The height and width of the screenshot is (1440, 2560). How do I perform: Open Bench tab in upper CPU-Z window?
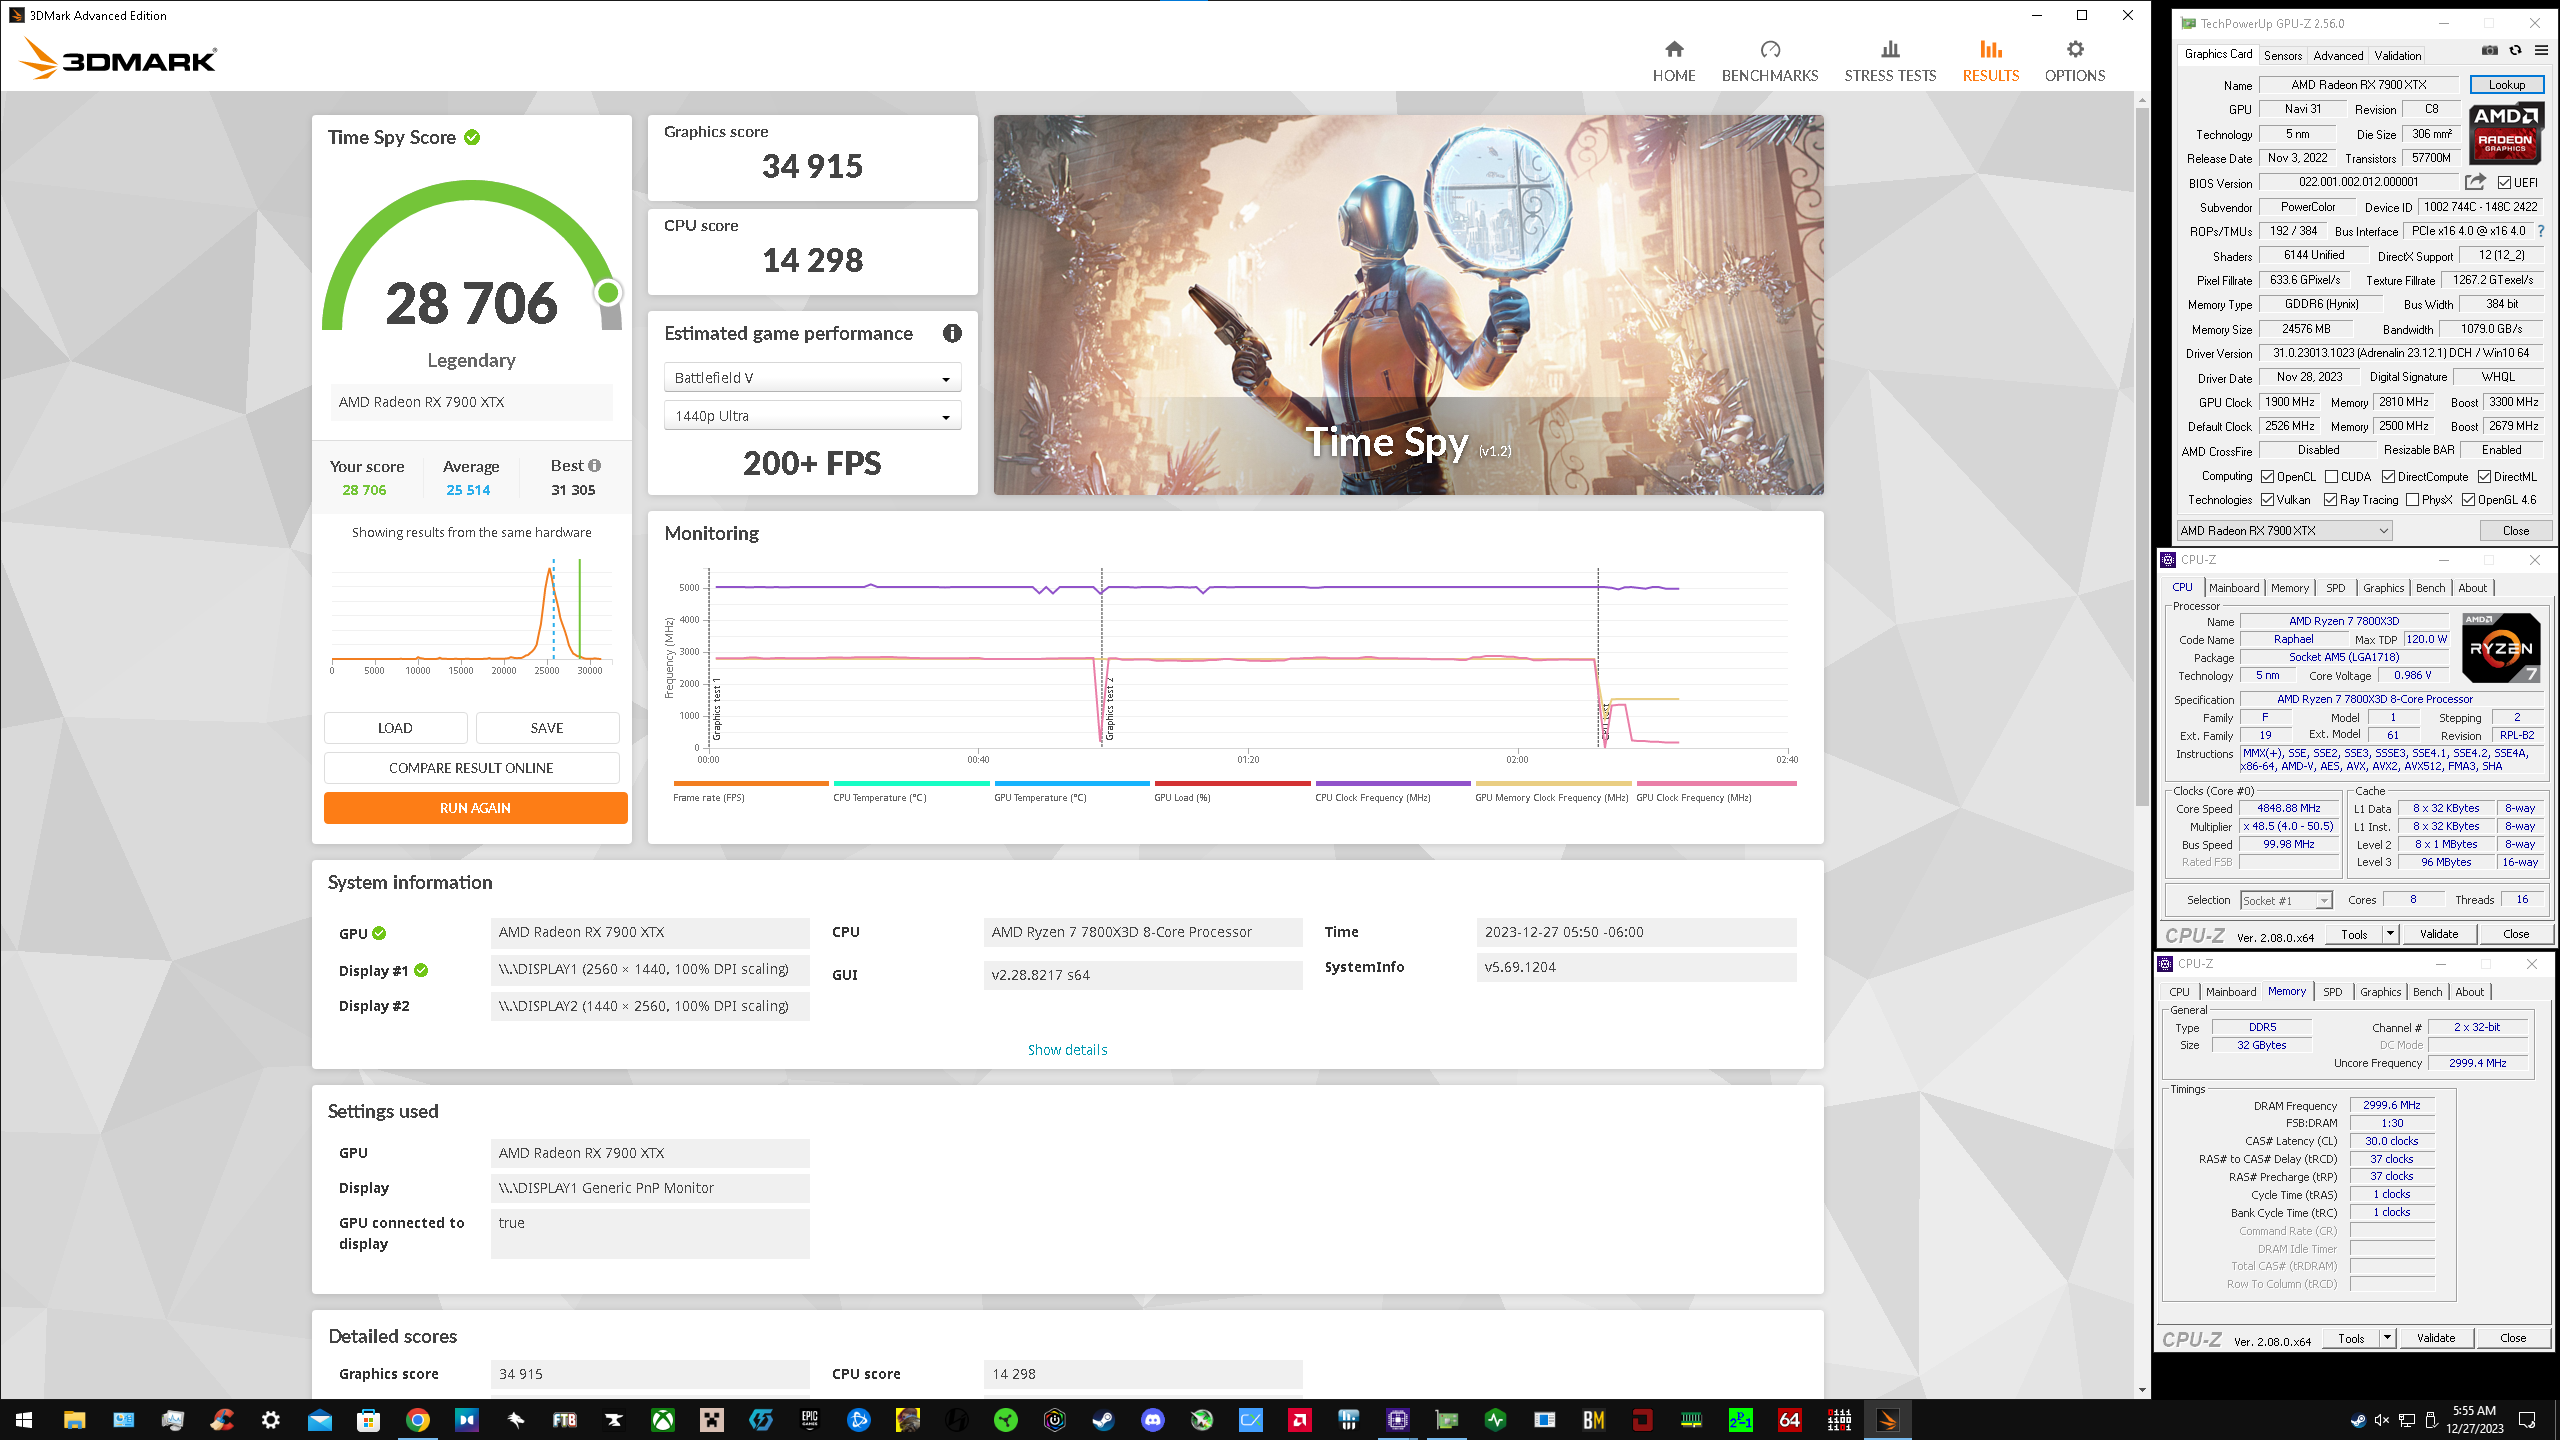(2431, 588)
